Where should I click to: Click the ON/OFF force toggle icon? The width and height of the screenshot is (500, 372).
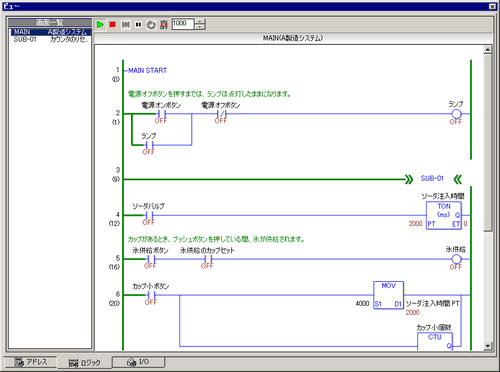tap(164, 25)
